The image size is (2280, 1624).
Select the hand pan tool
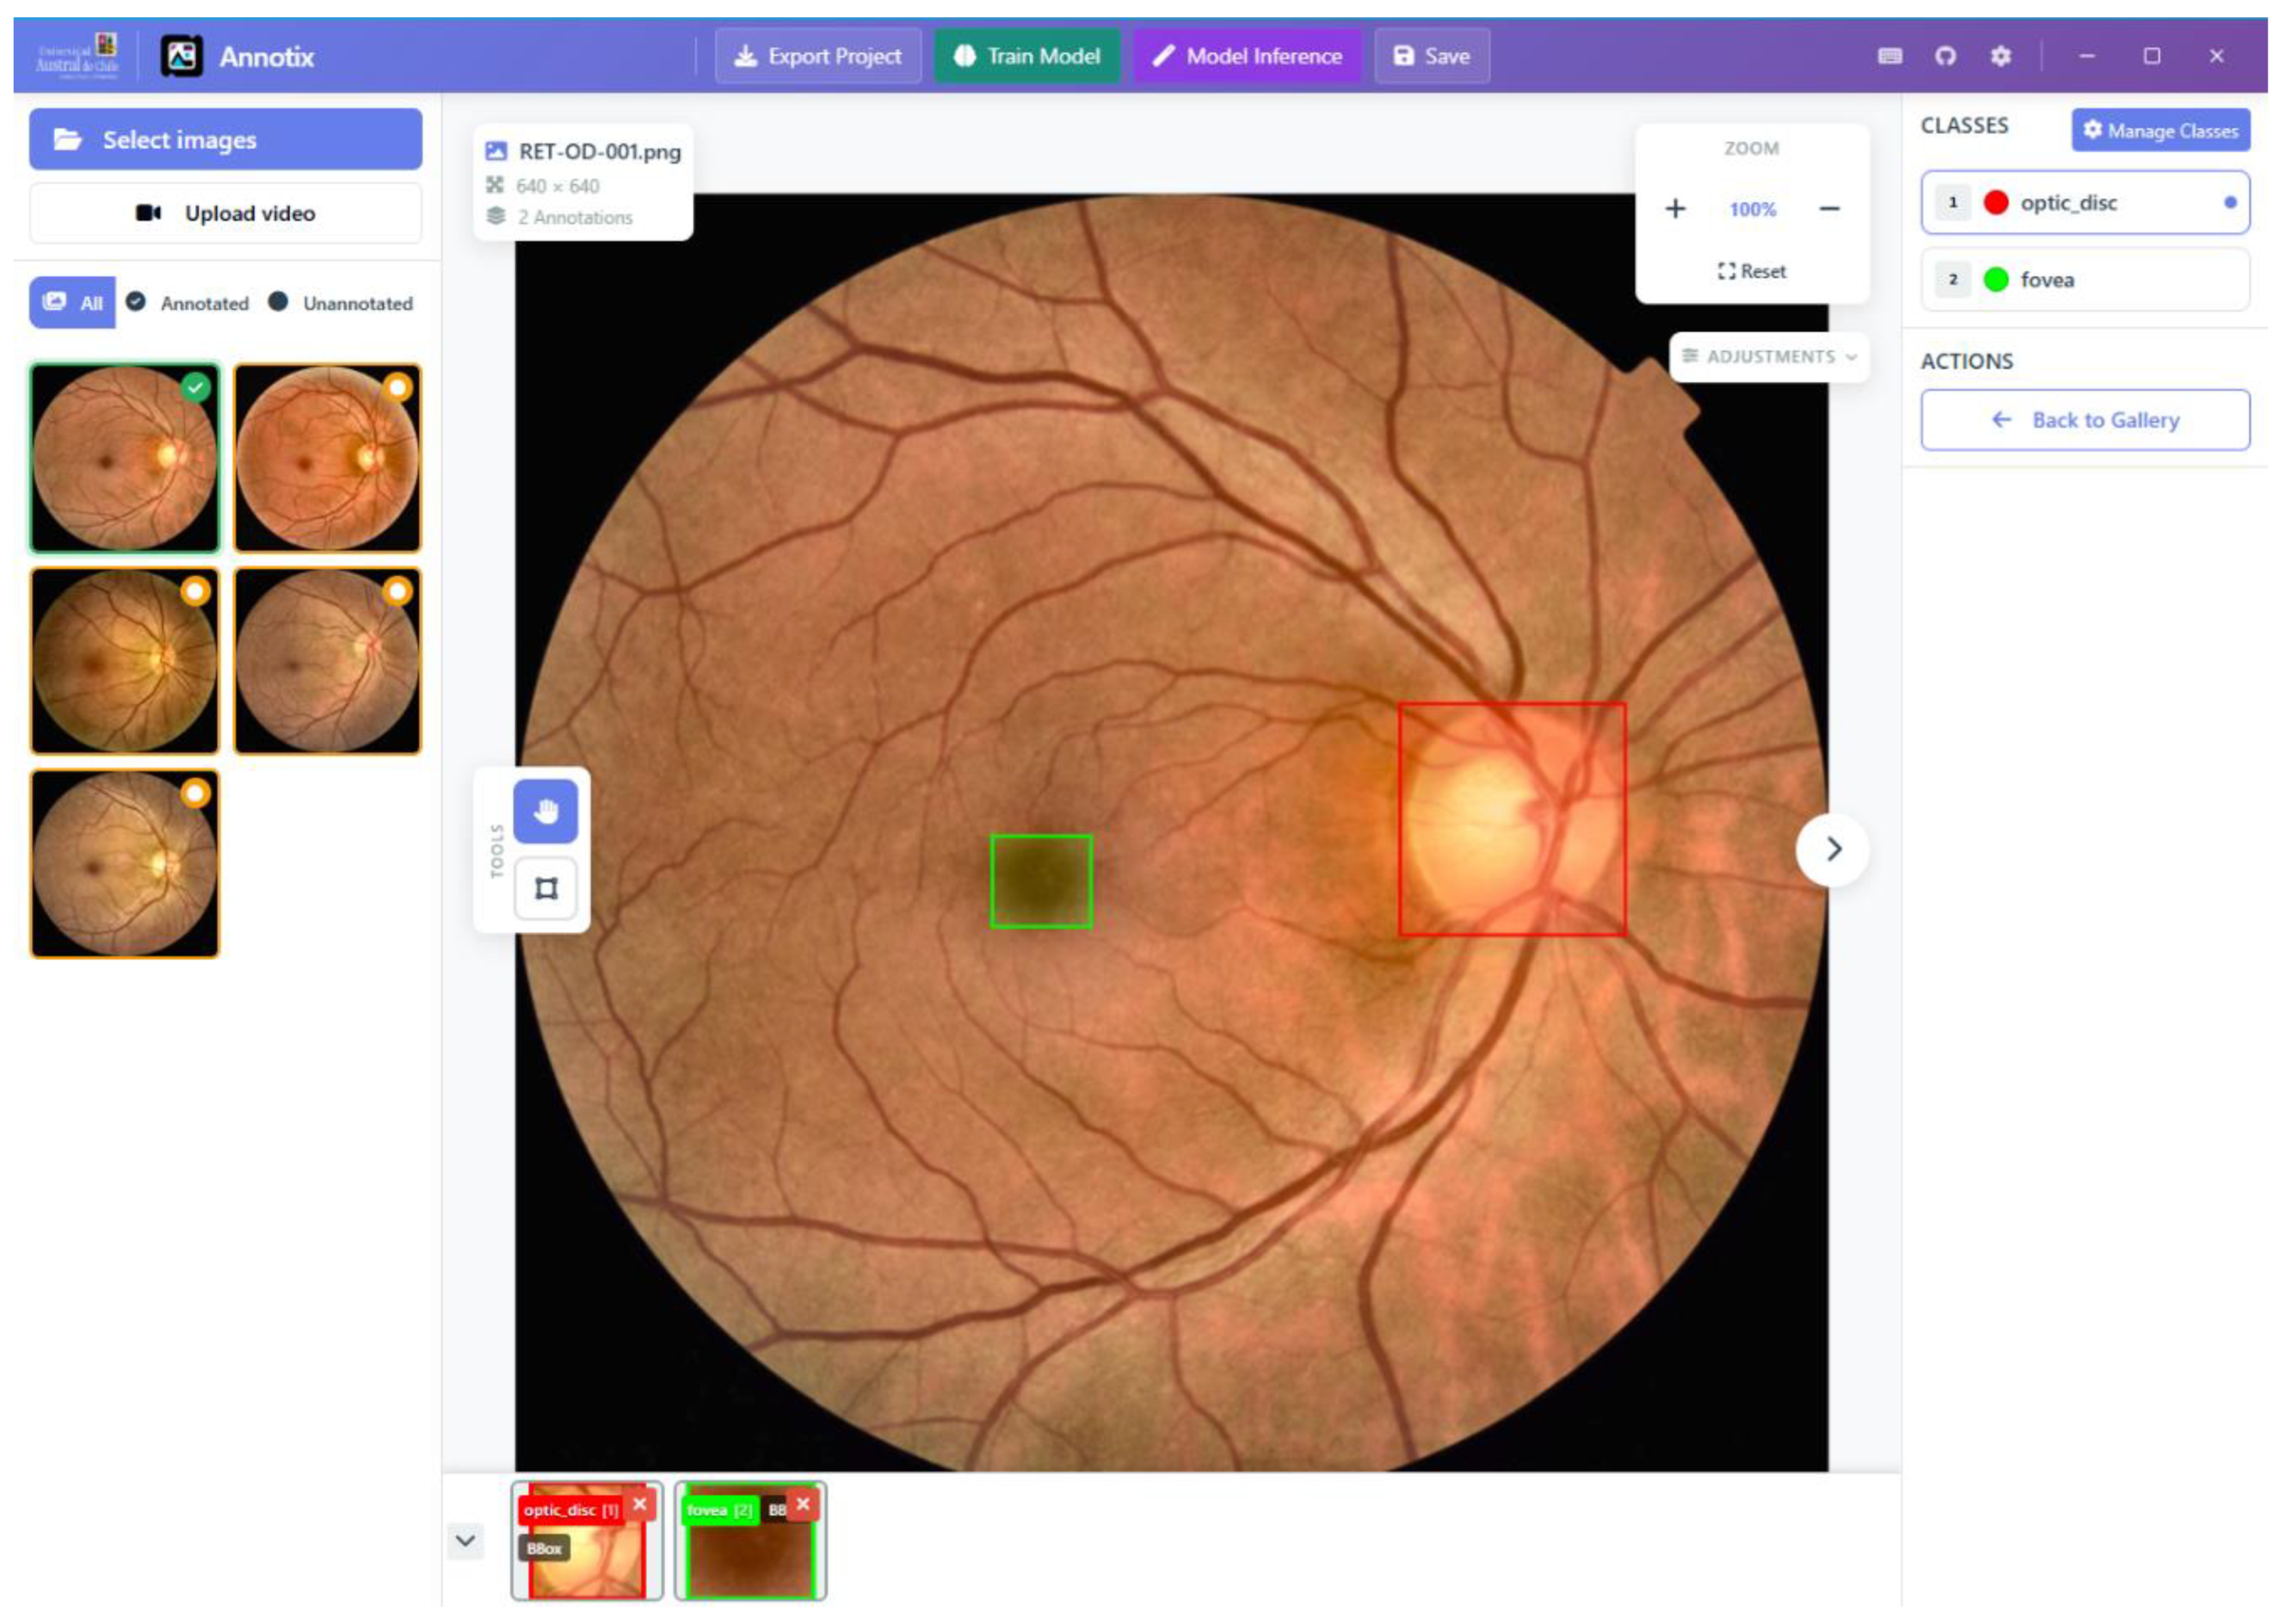545,810
